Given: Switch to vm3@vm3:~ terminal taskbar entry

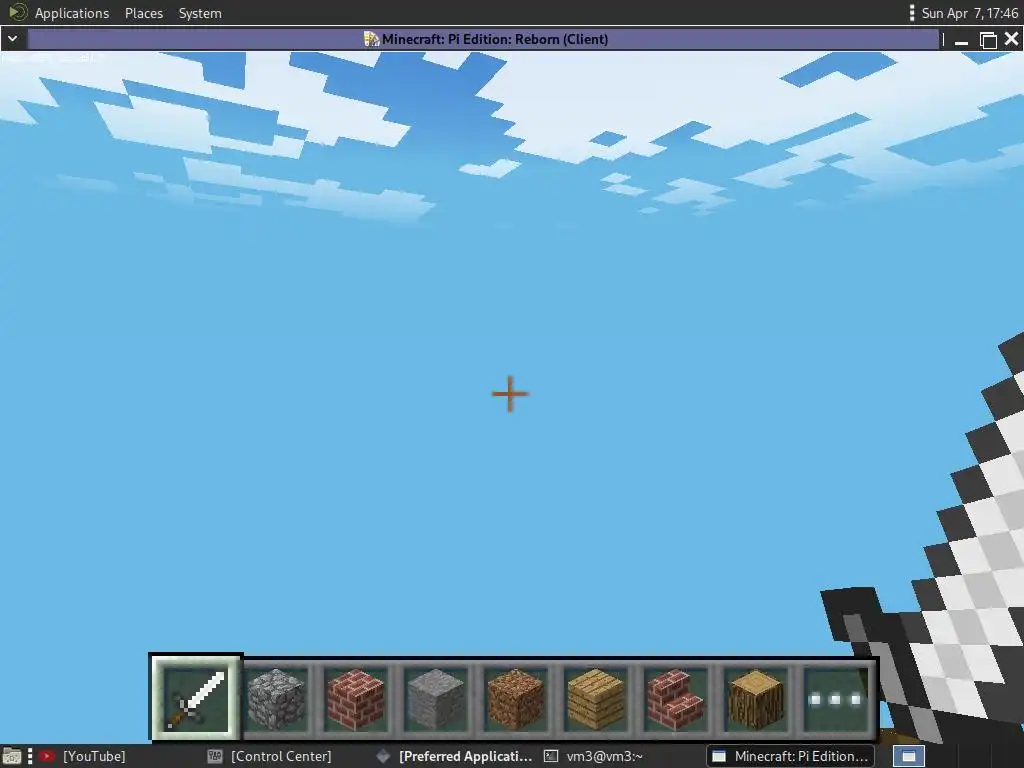Looking at the screenshot, I should [x=594, y=756].
